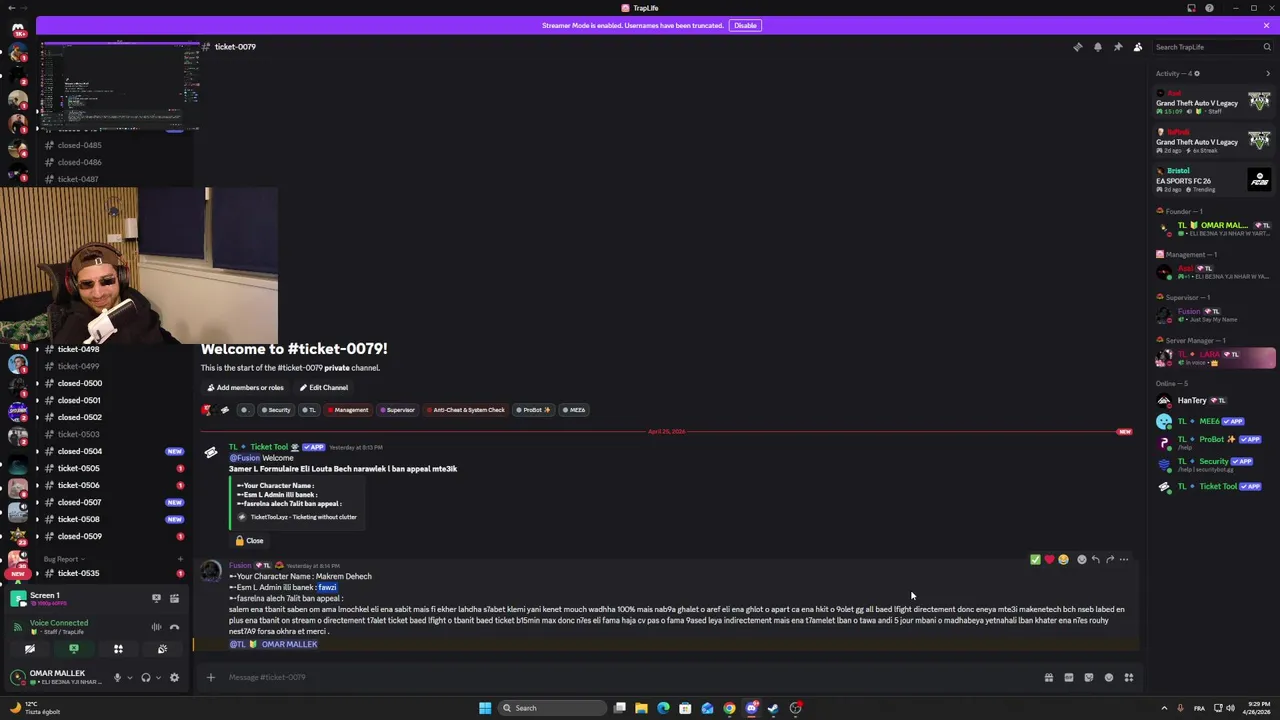Open emoji picker in message bar

[1108, 678]
